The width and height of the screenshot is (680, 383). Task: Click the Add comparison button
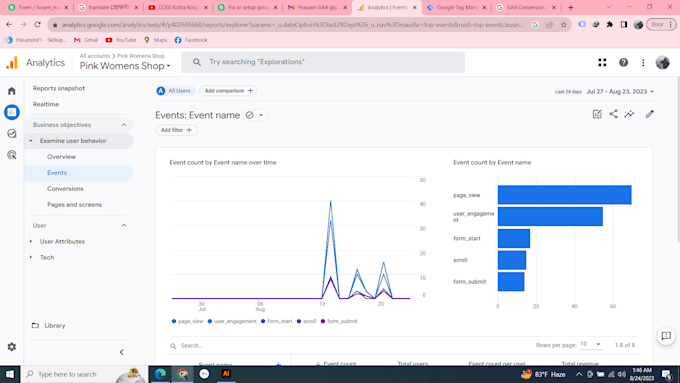(228, 91)
